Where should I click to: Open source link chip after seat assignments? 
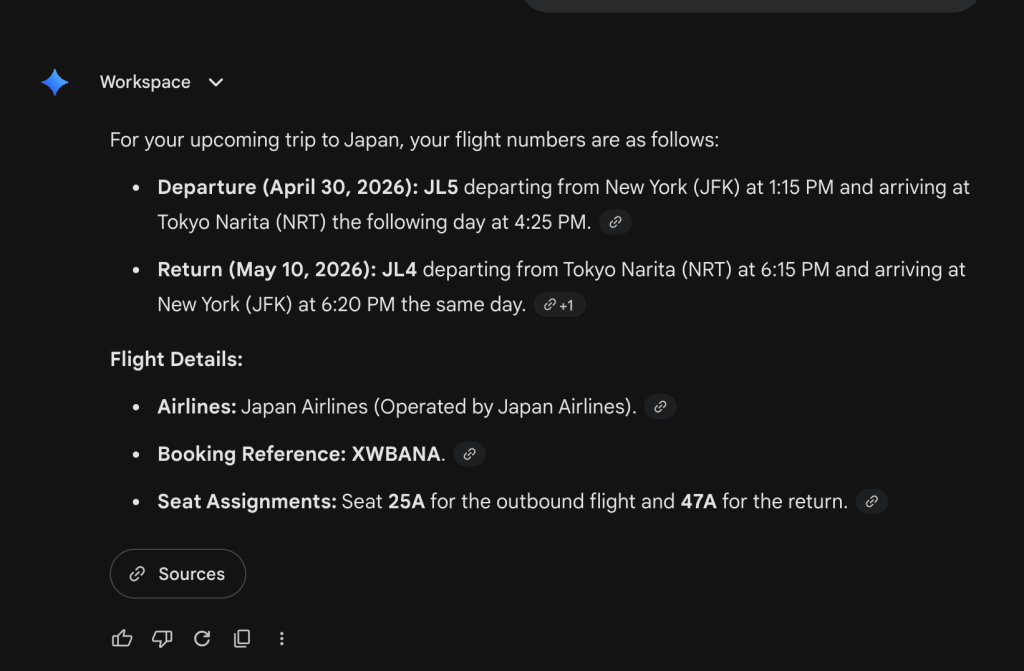pyautogui.click(x=871, y=502)
